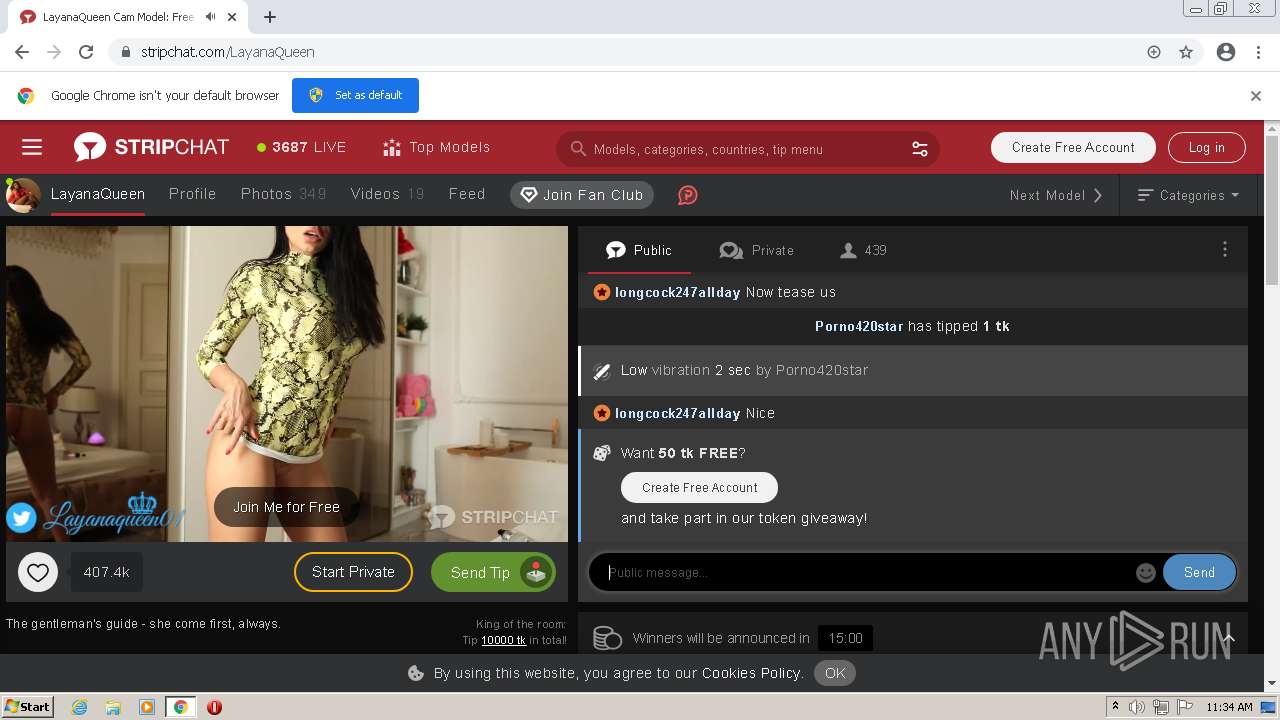Open the search filter settings icon
The width and height of the screenshot is (1280, 720).
click(919, 149)
